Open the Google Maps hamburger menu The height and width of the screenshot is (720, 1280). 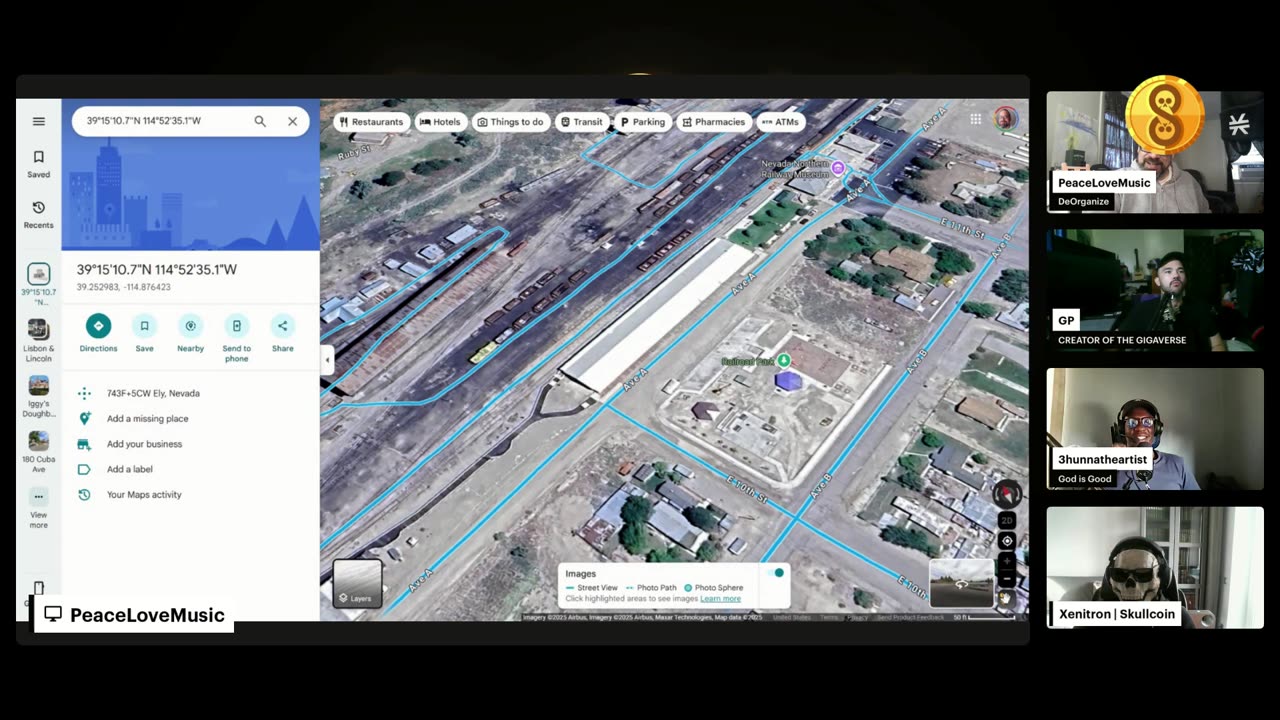click(x=38, y=121)
